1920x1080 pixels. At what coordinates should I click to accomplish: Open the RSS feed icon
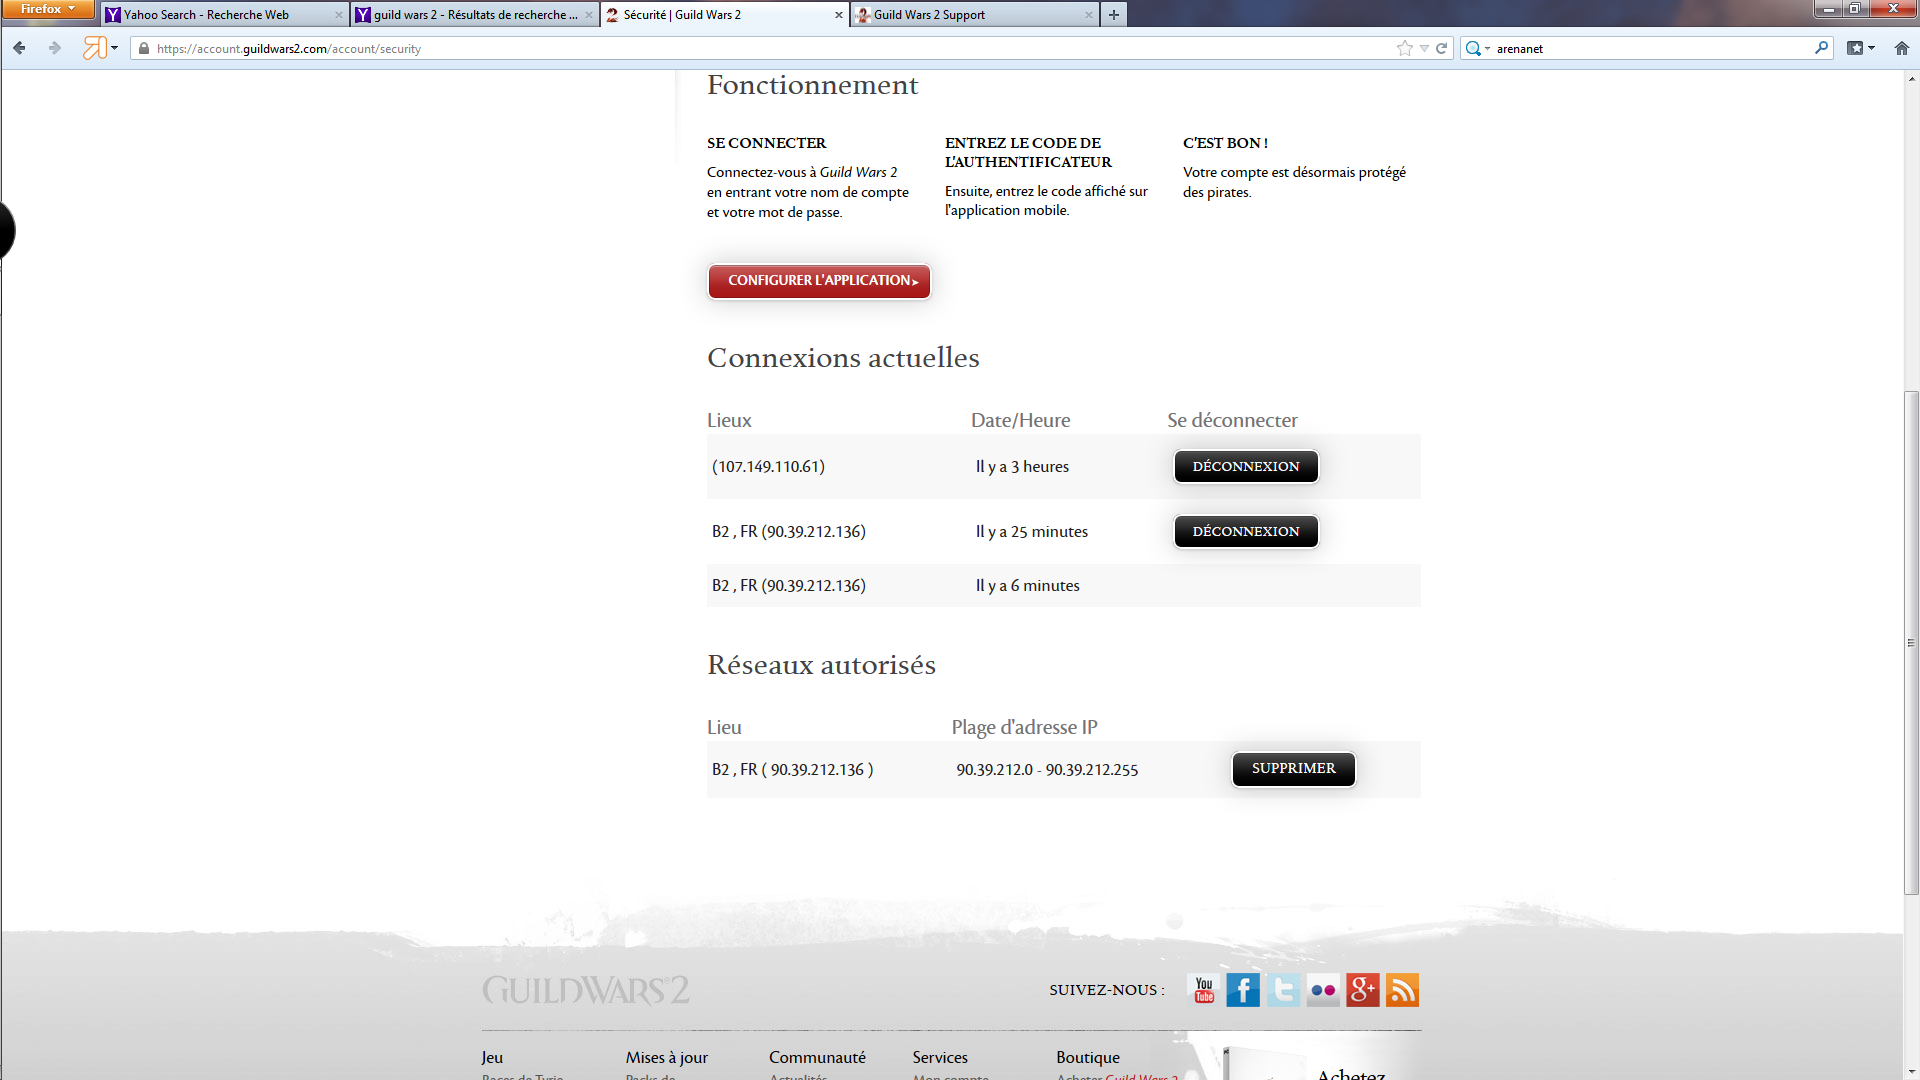[1402, 990]
